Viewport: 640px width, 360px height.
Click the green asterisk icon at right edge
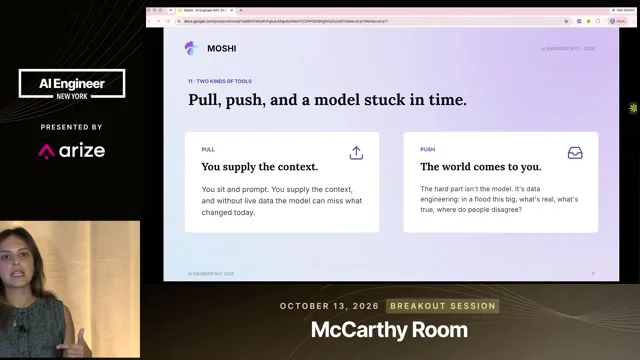click(633, 108)
